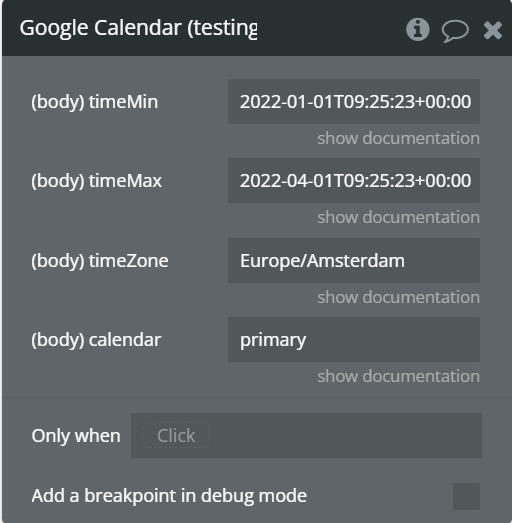The image size is (512, 523).
Task: Focus the empty Only when expression area
Action: tap(345, 435)
